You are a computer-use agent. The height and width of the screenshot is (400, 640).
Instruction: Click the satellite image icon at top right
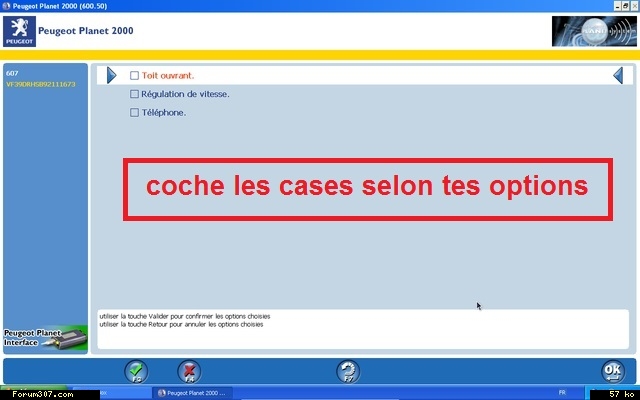coord(592,31)
